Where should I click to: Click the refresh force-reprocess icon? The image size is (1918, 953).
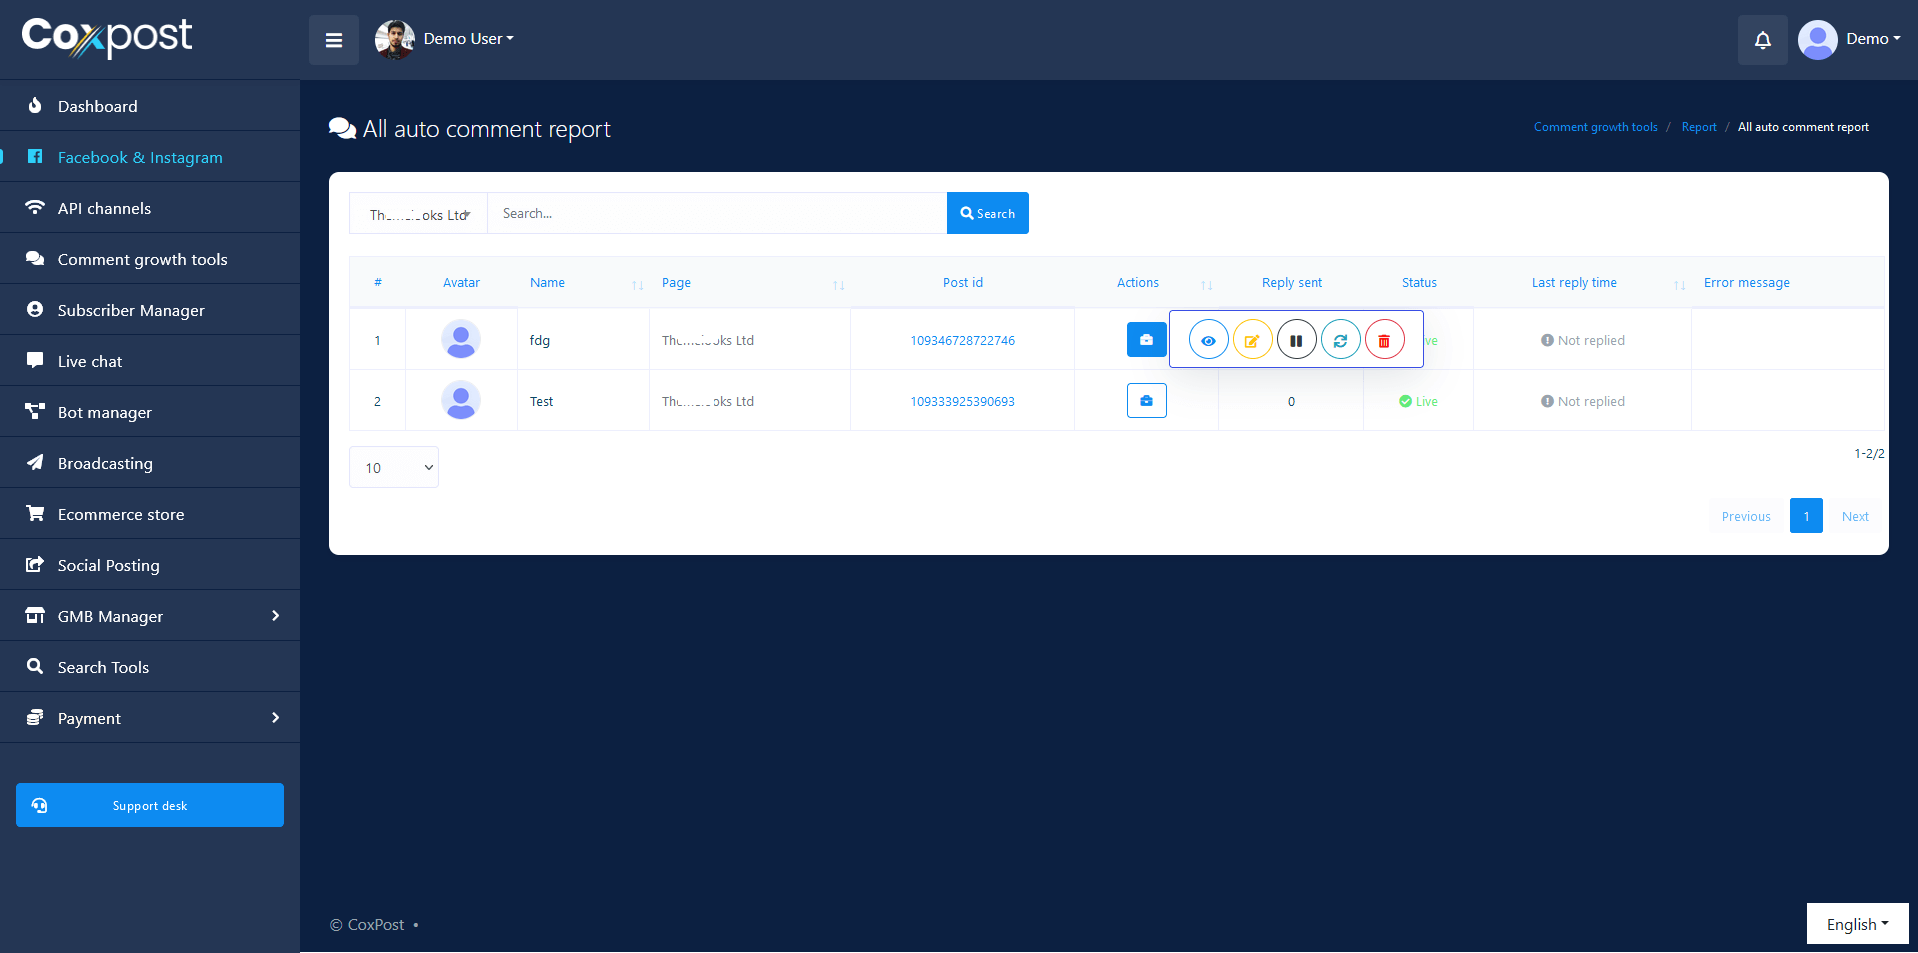tap(1340, 340)
